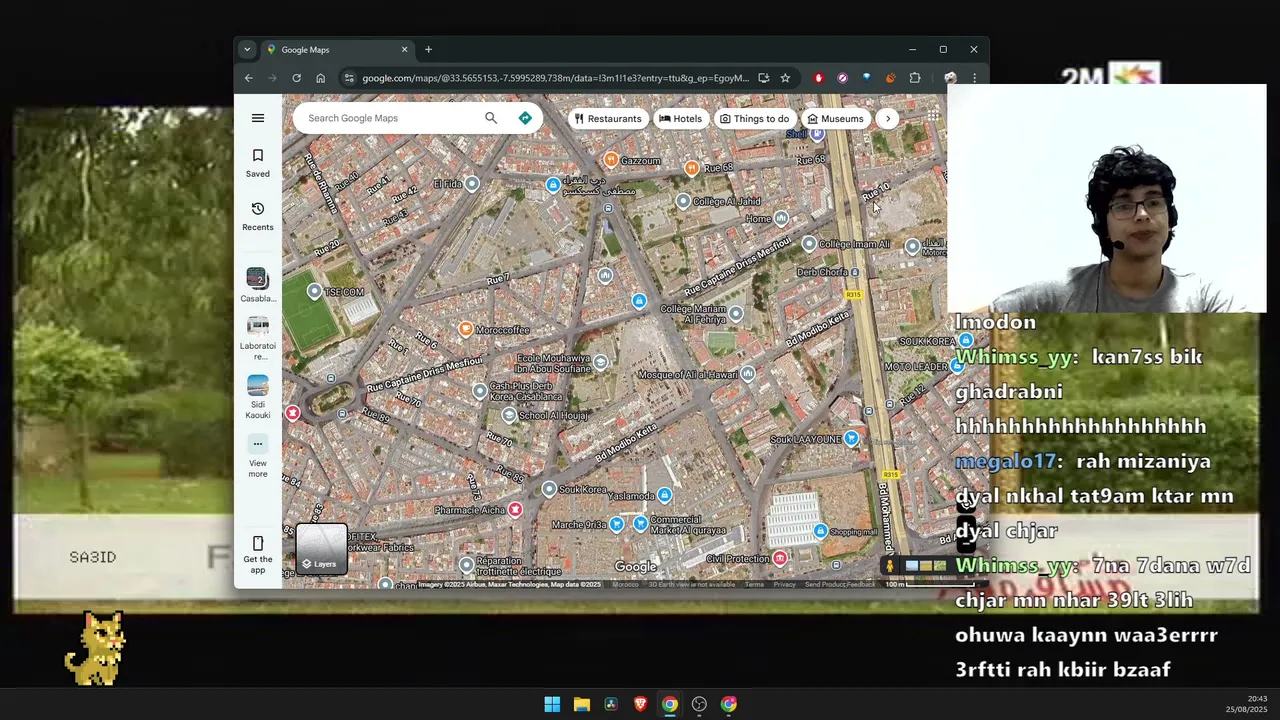1280x720 pixels.
Task: Click the search magnifier icon
Action: pos(491,118)
